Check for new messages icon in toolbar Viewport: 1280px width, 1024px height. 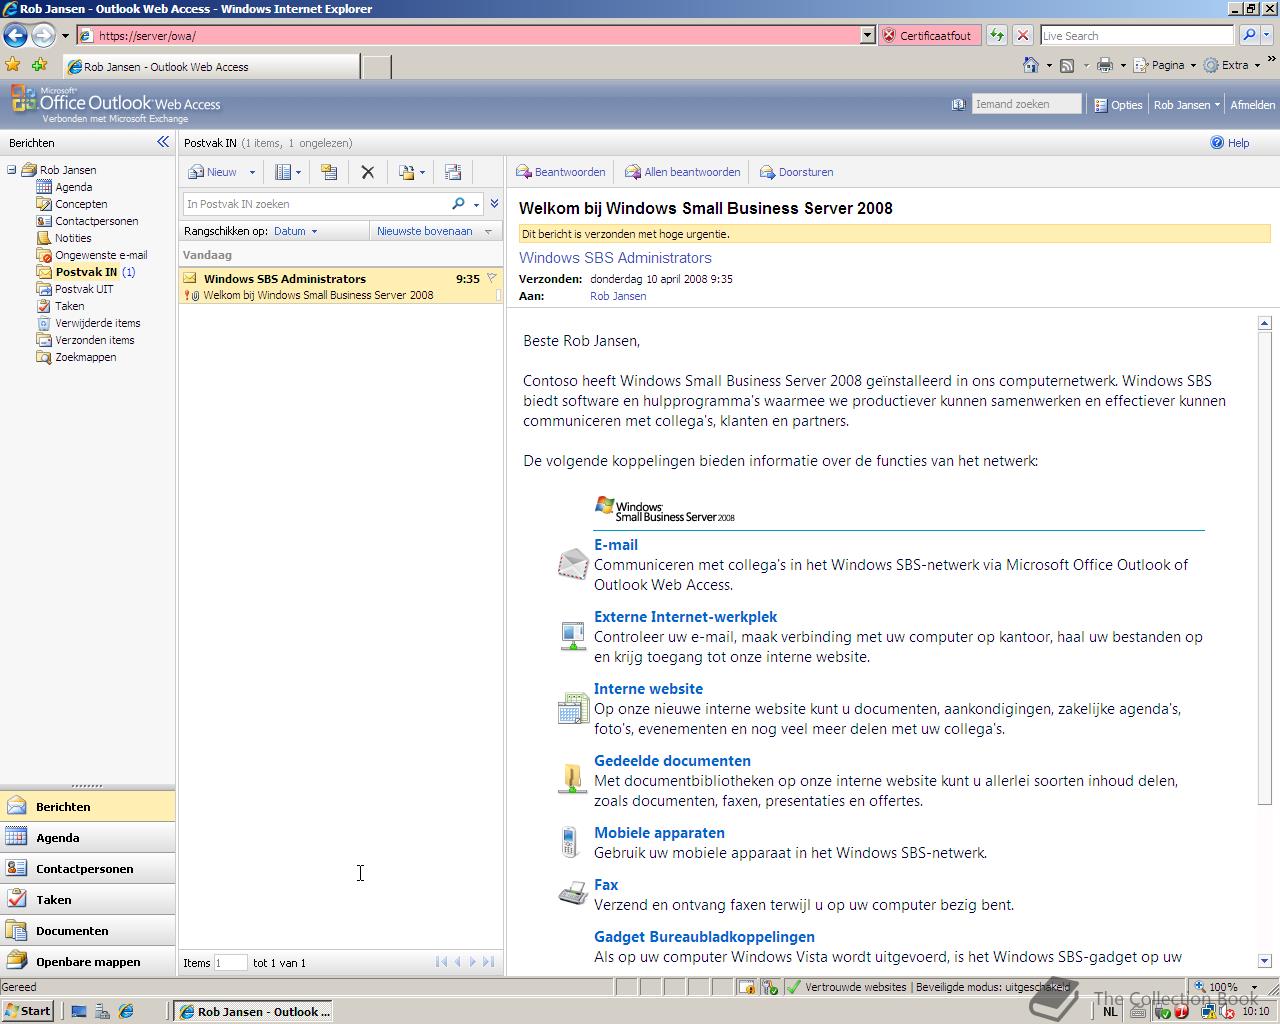[x=329, y=172]
